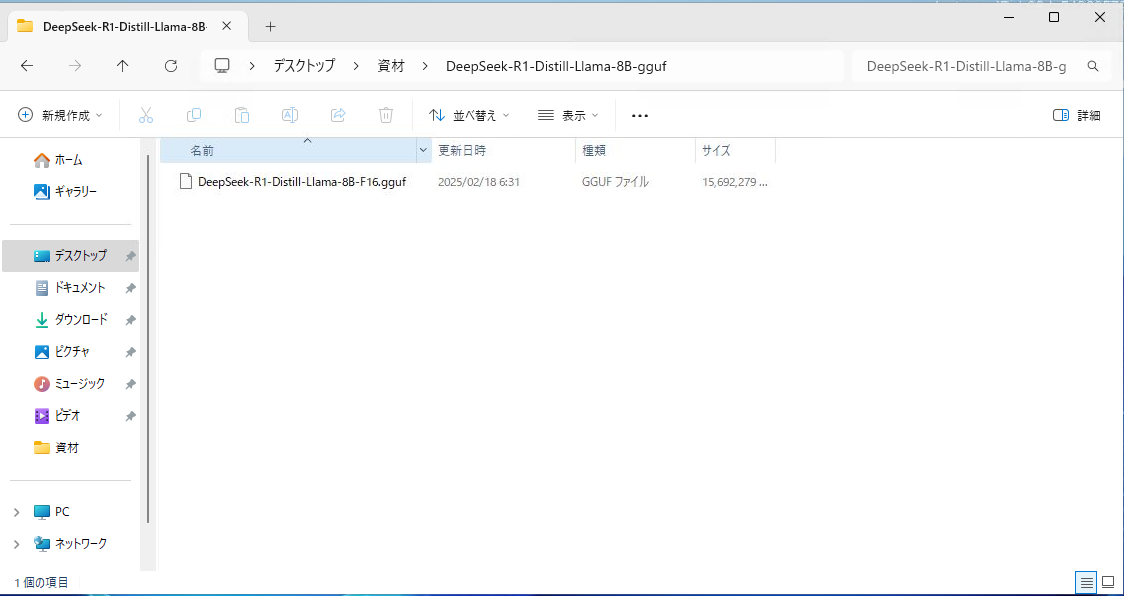Click DeepSeek-R1-Distill-Llama-8B-gguf breadcrumb segment

(557, 66)
